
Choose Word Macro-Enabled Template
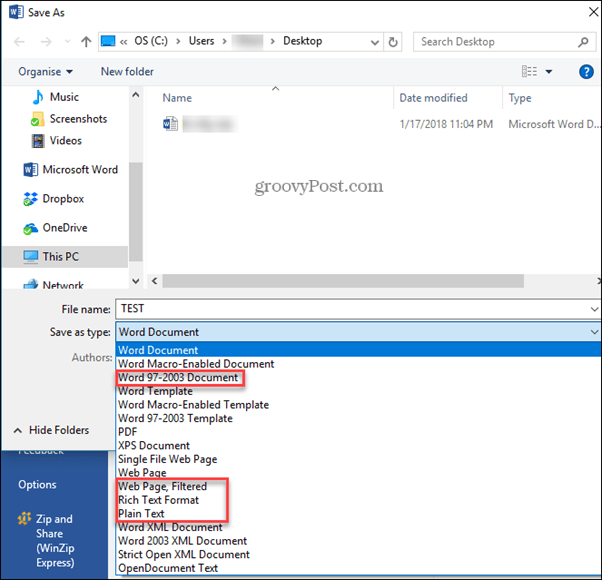coord(193,405)
